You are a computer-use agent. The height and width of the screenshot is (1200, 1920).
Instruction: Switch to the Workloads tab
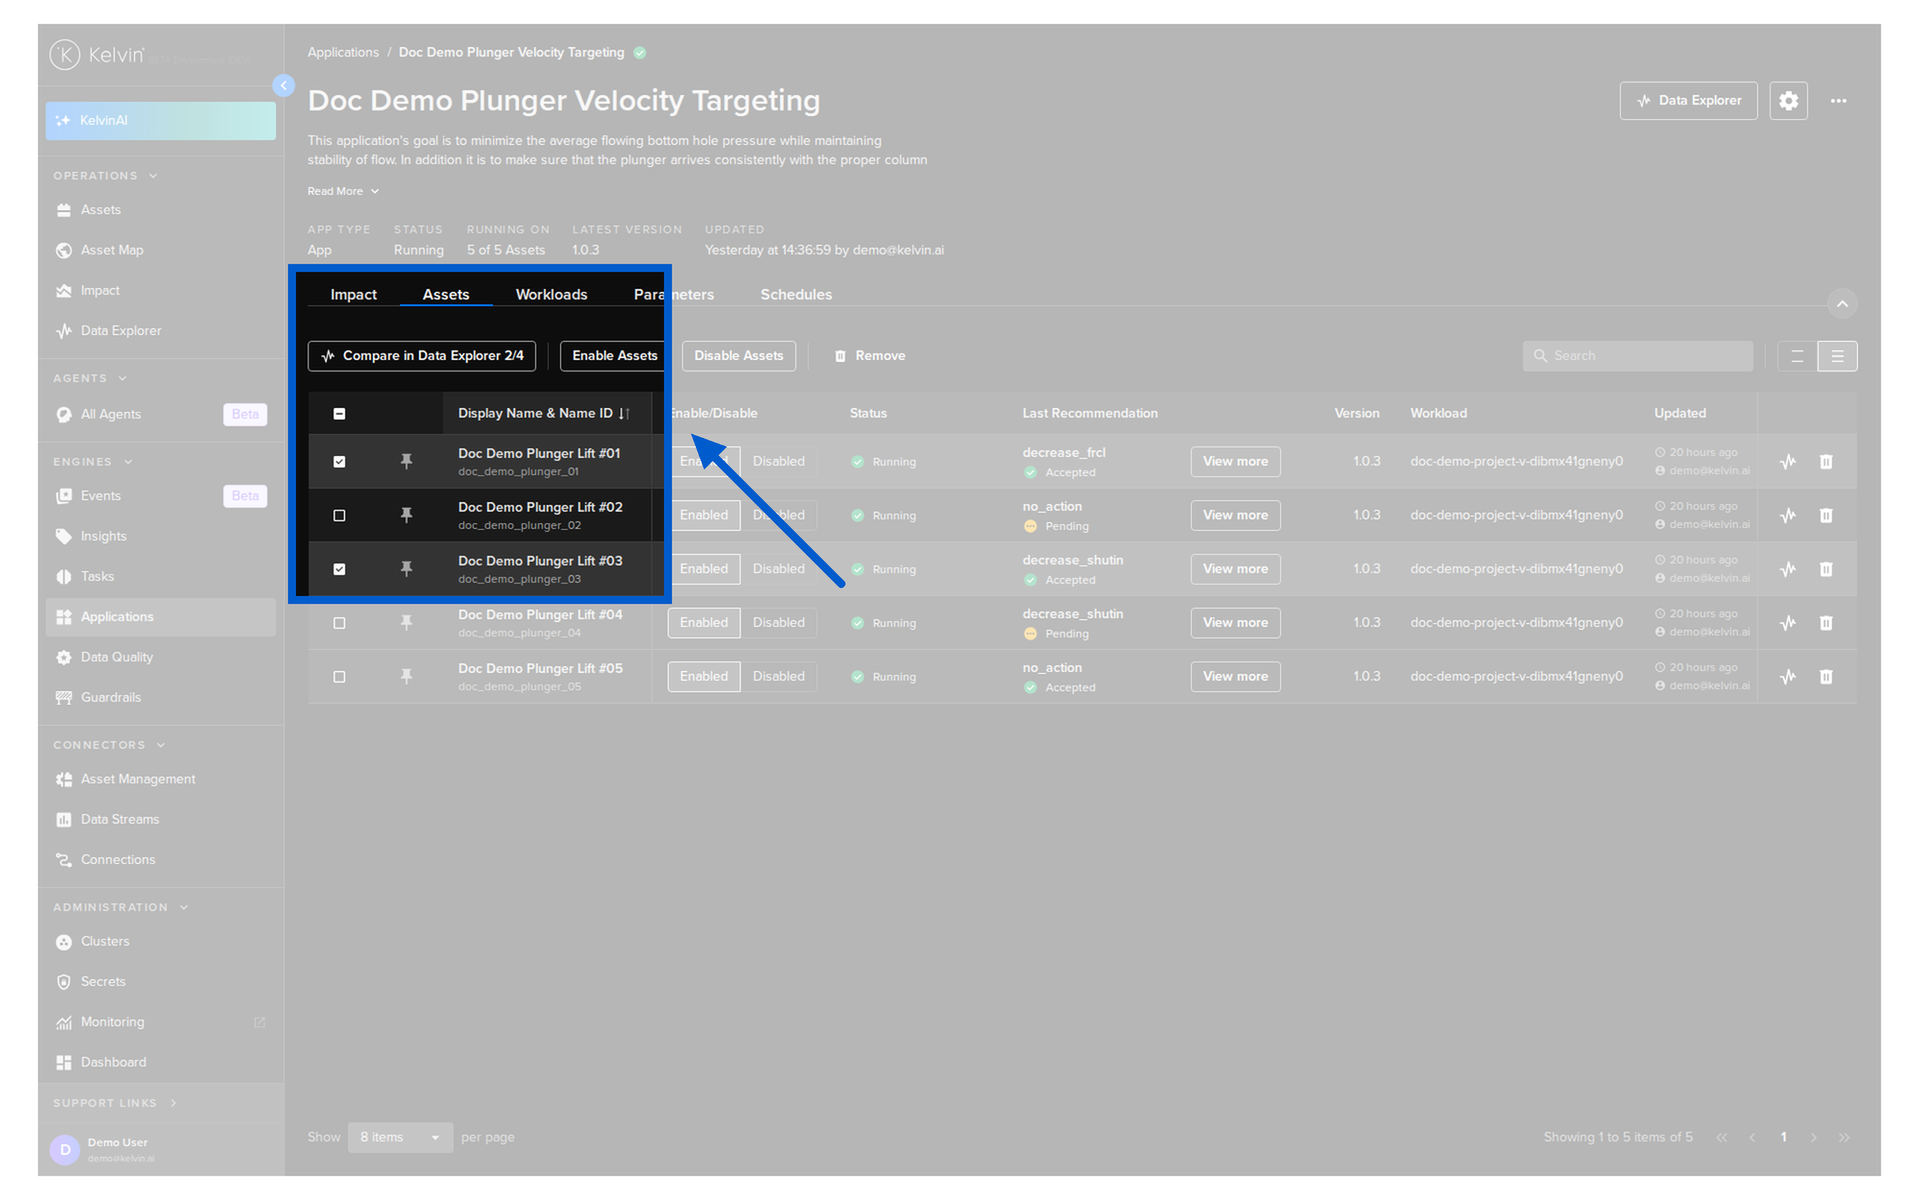point(551,294)
